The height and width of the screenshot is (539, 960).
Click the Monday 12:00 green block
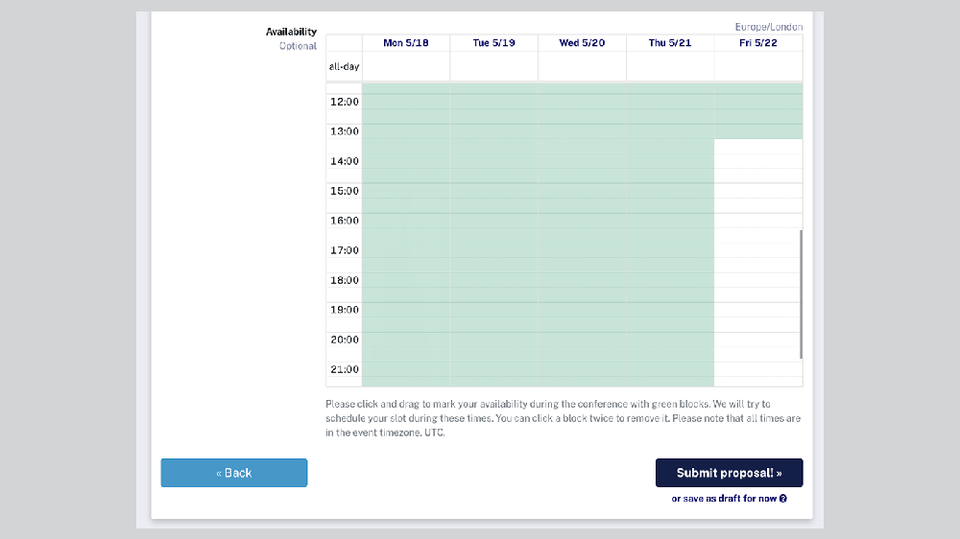pos(405,102)
